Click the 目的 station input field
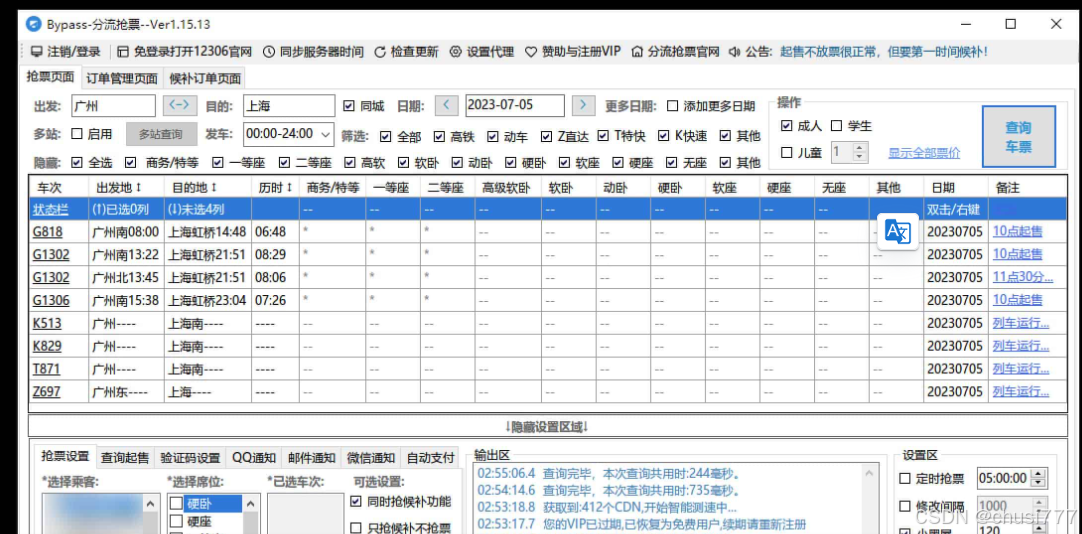This screenshot has height=534, width=1082. pyautogui.click(x=288, y=106)
